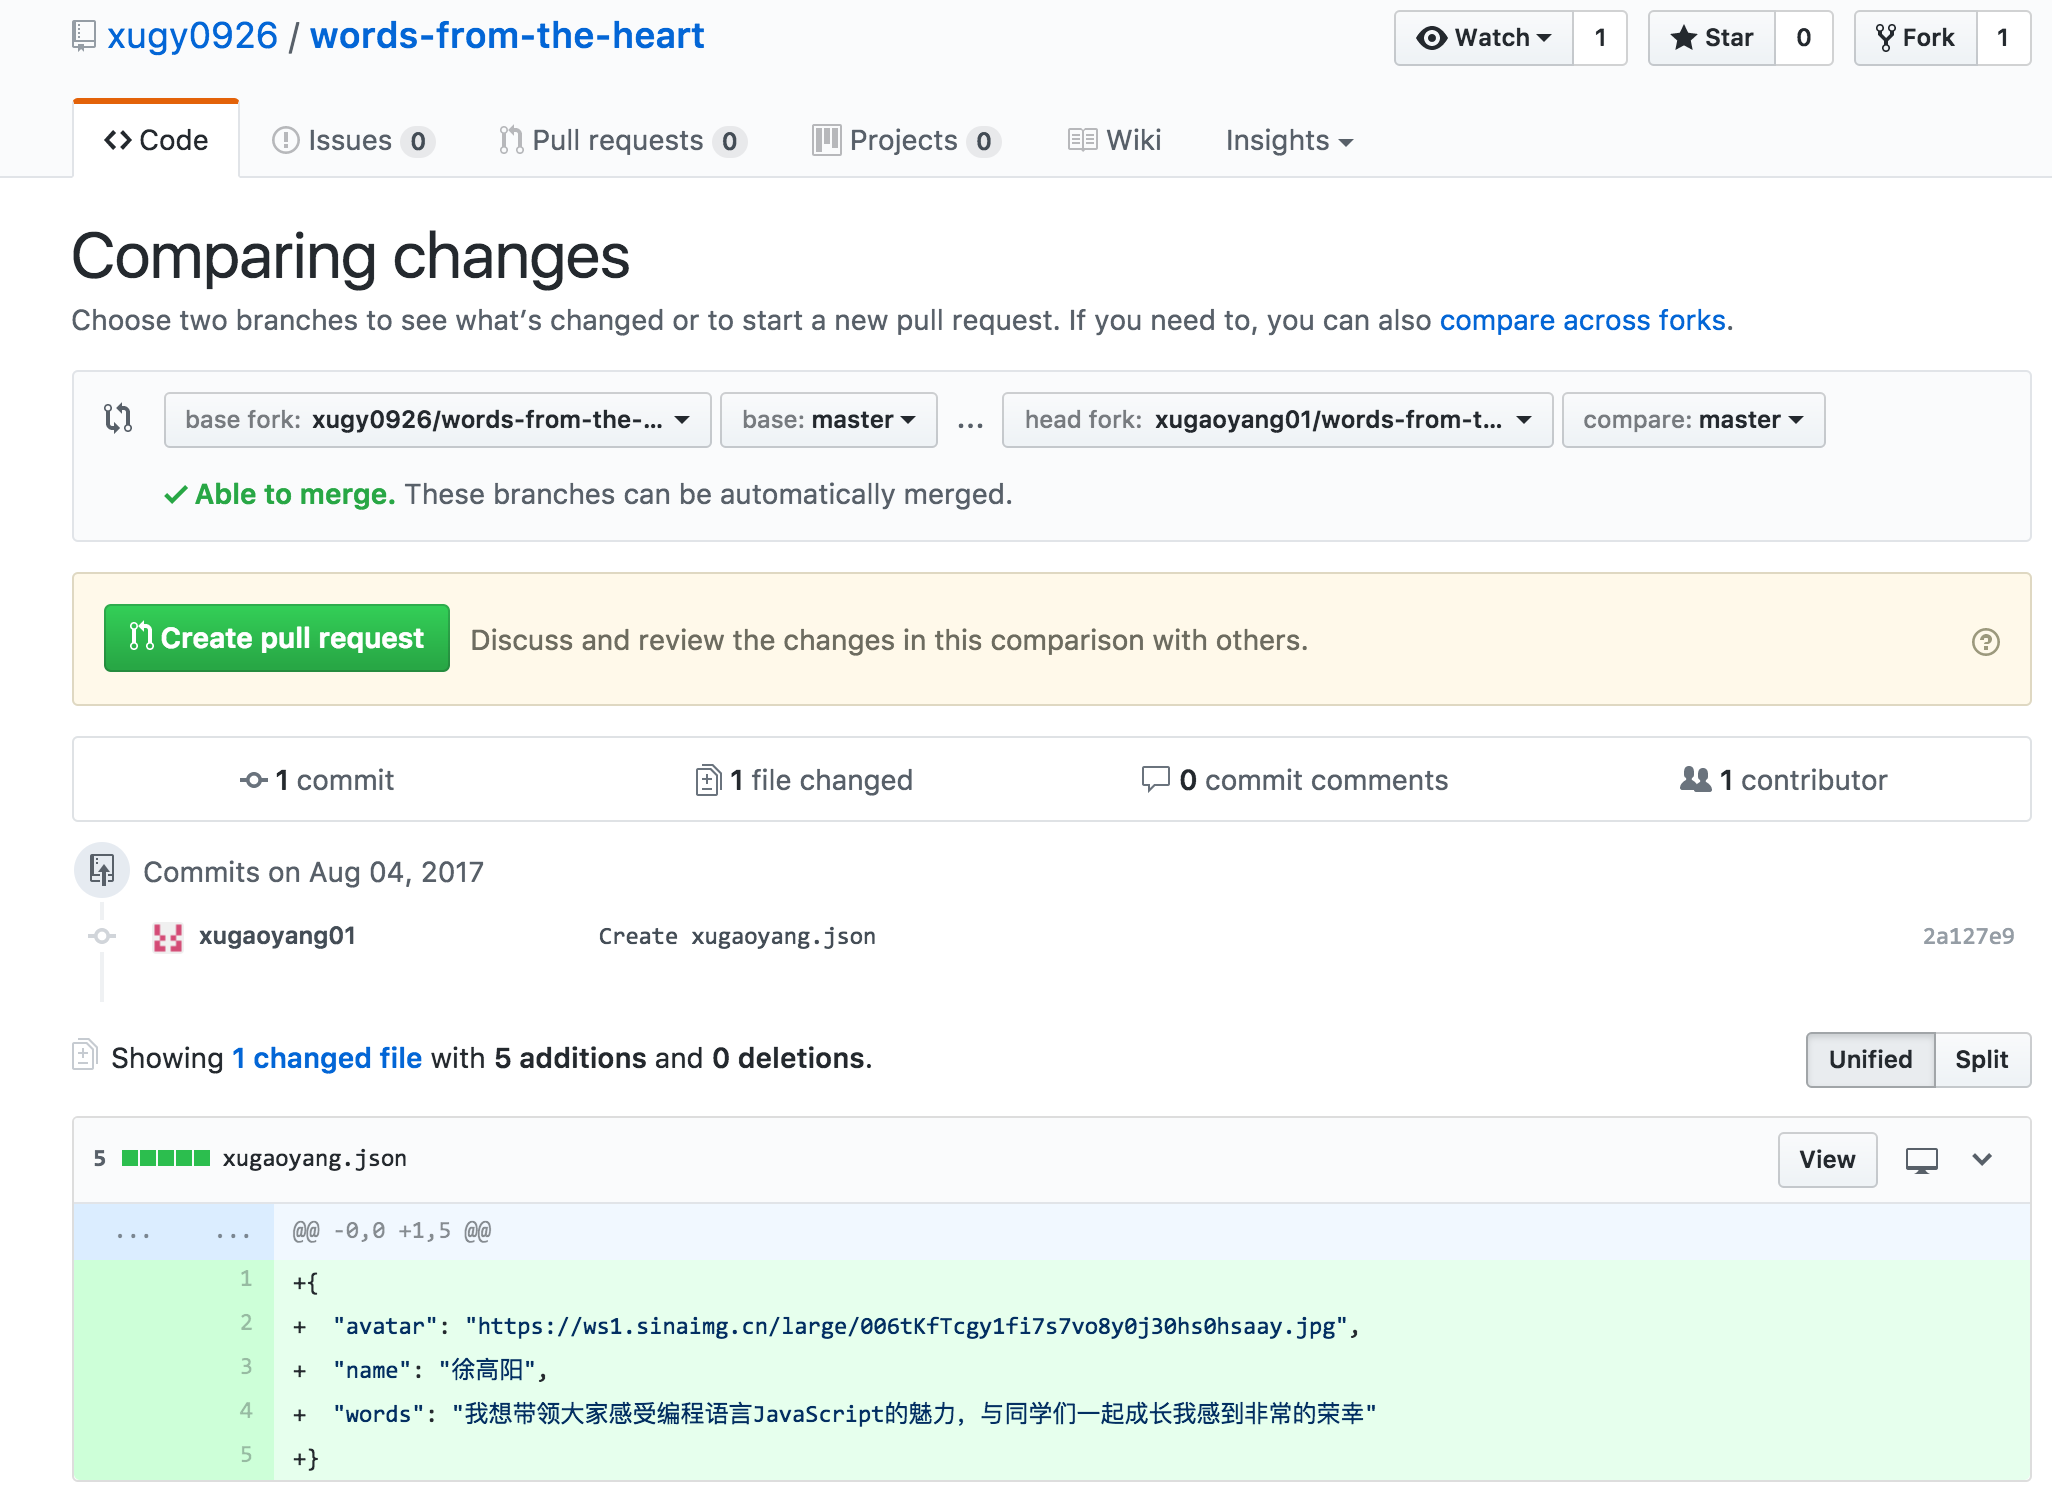This screenshot has width=2052, height=1504.
Task: Open commit hash 2a127e9
Action: tap(1967, 936)
